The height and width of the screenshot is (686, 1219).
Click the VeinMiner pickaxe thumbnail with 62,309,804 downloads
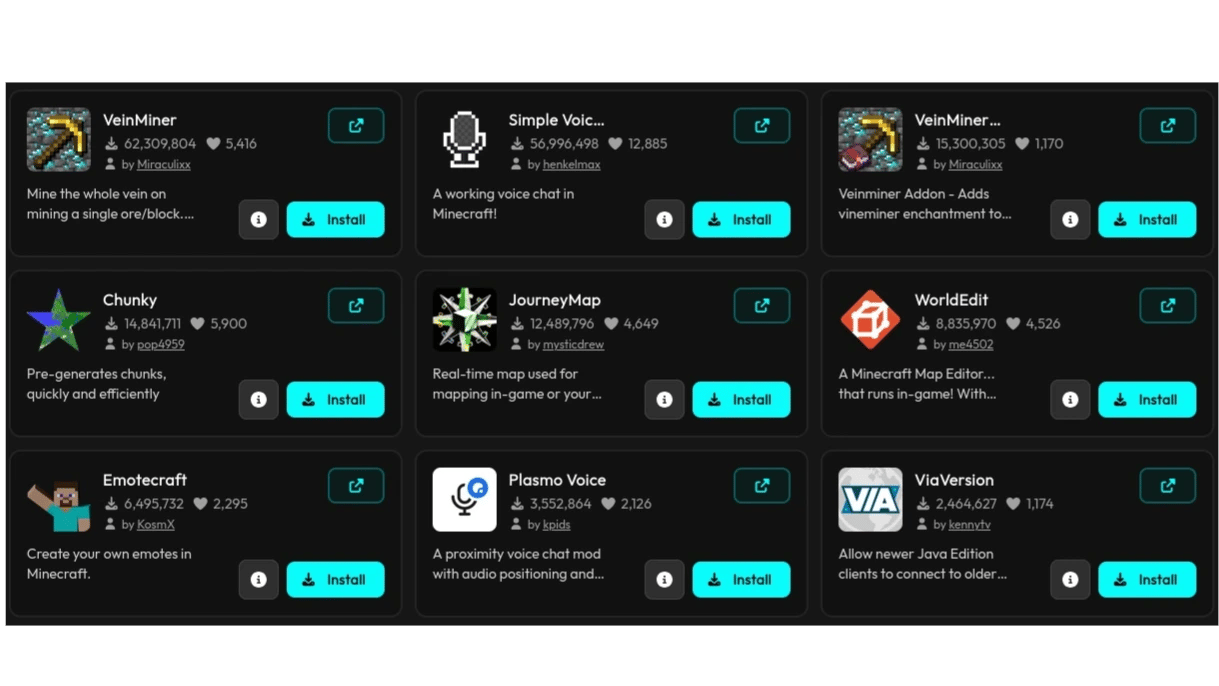coord(59,140)
